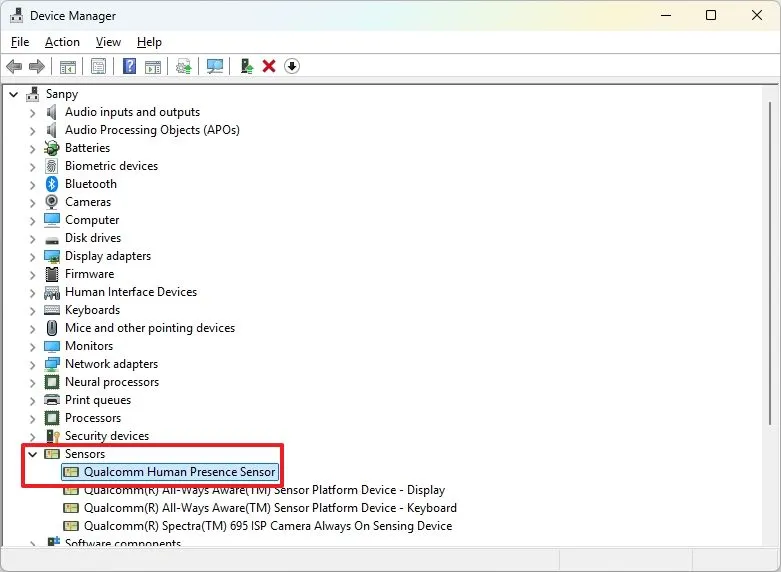781x572 pixels.
Task: Expand the Display adapters node
Action: [x=32, y=257]
